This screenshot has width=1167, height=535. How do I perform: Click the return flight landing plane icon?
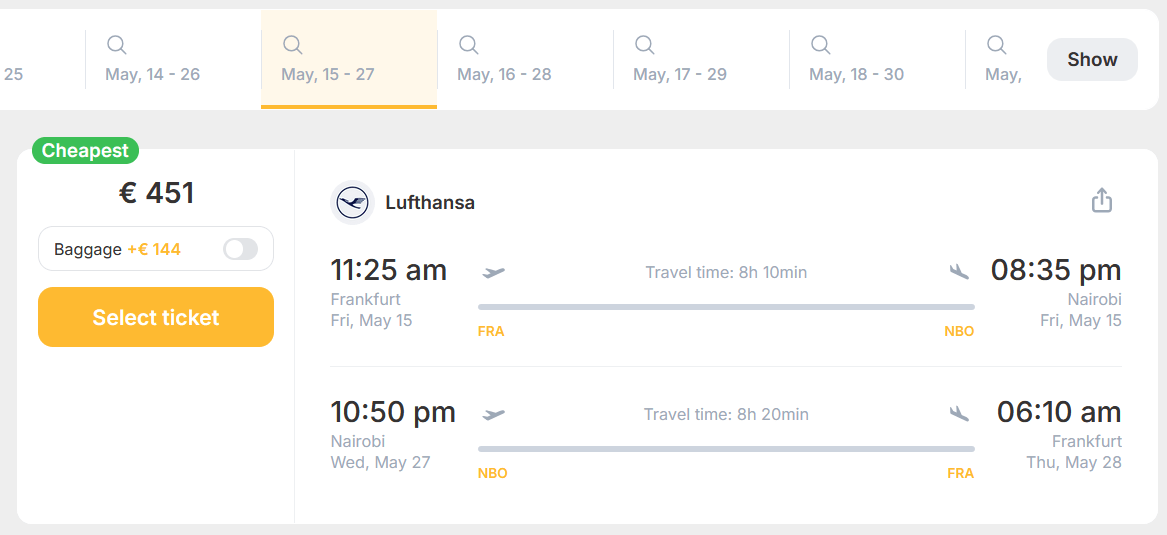959,413
